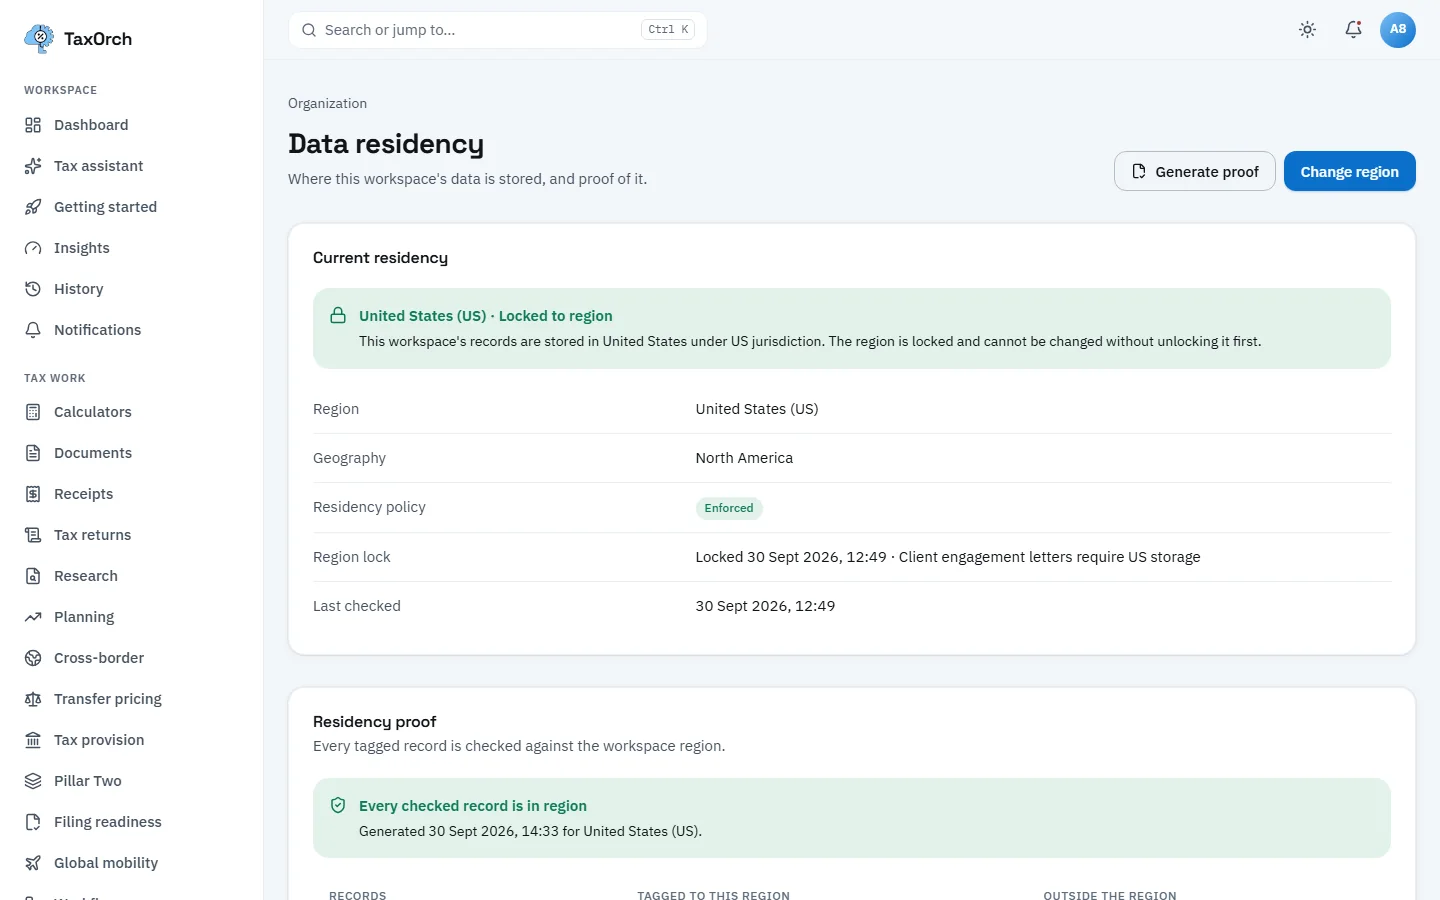Click the Tax provision bank icon
Screen dimensions: 1440x900
(x=33, y=740)
